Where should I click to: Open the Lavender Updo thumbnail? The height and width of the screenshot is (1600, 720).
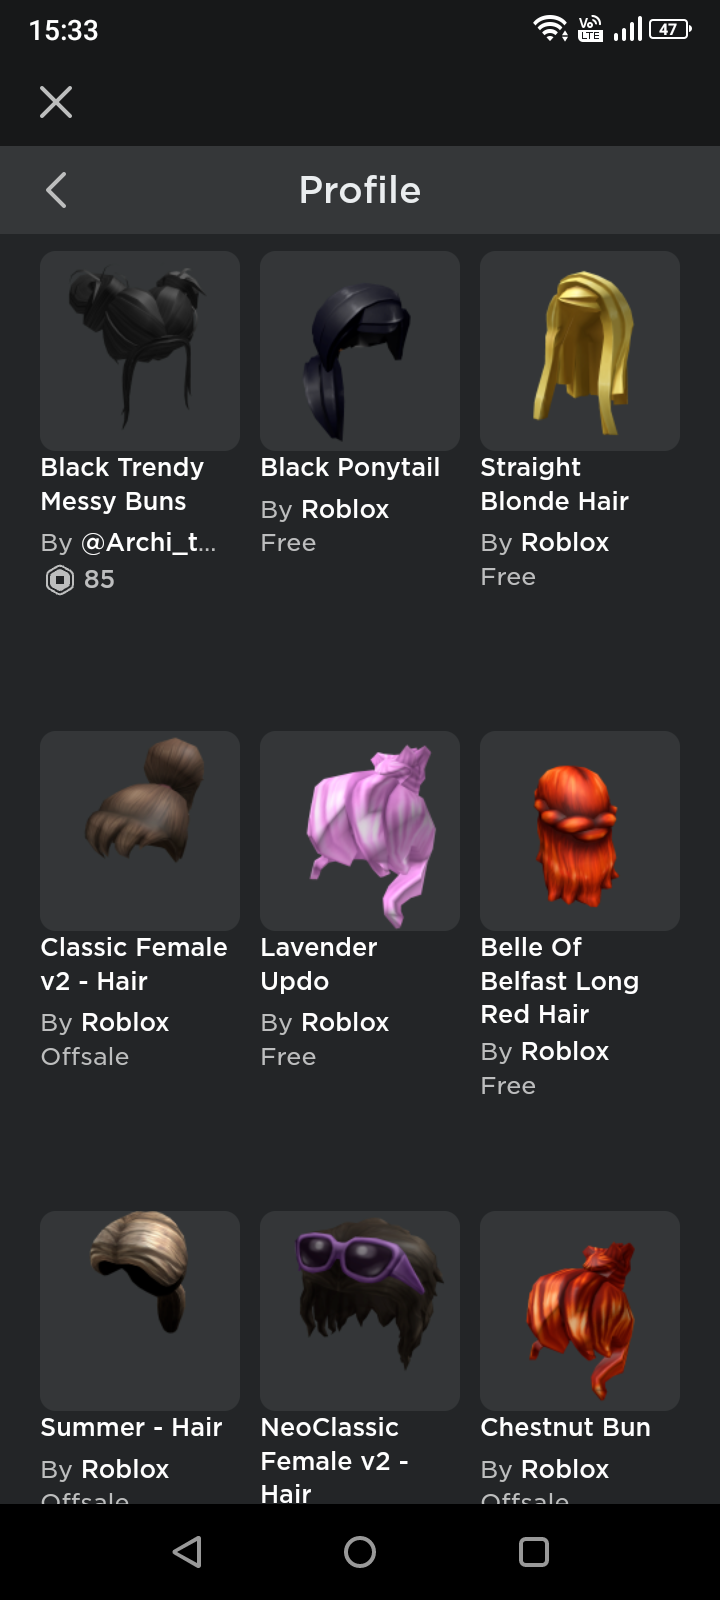pyautogui.click(x=360, y=831)
